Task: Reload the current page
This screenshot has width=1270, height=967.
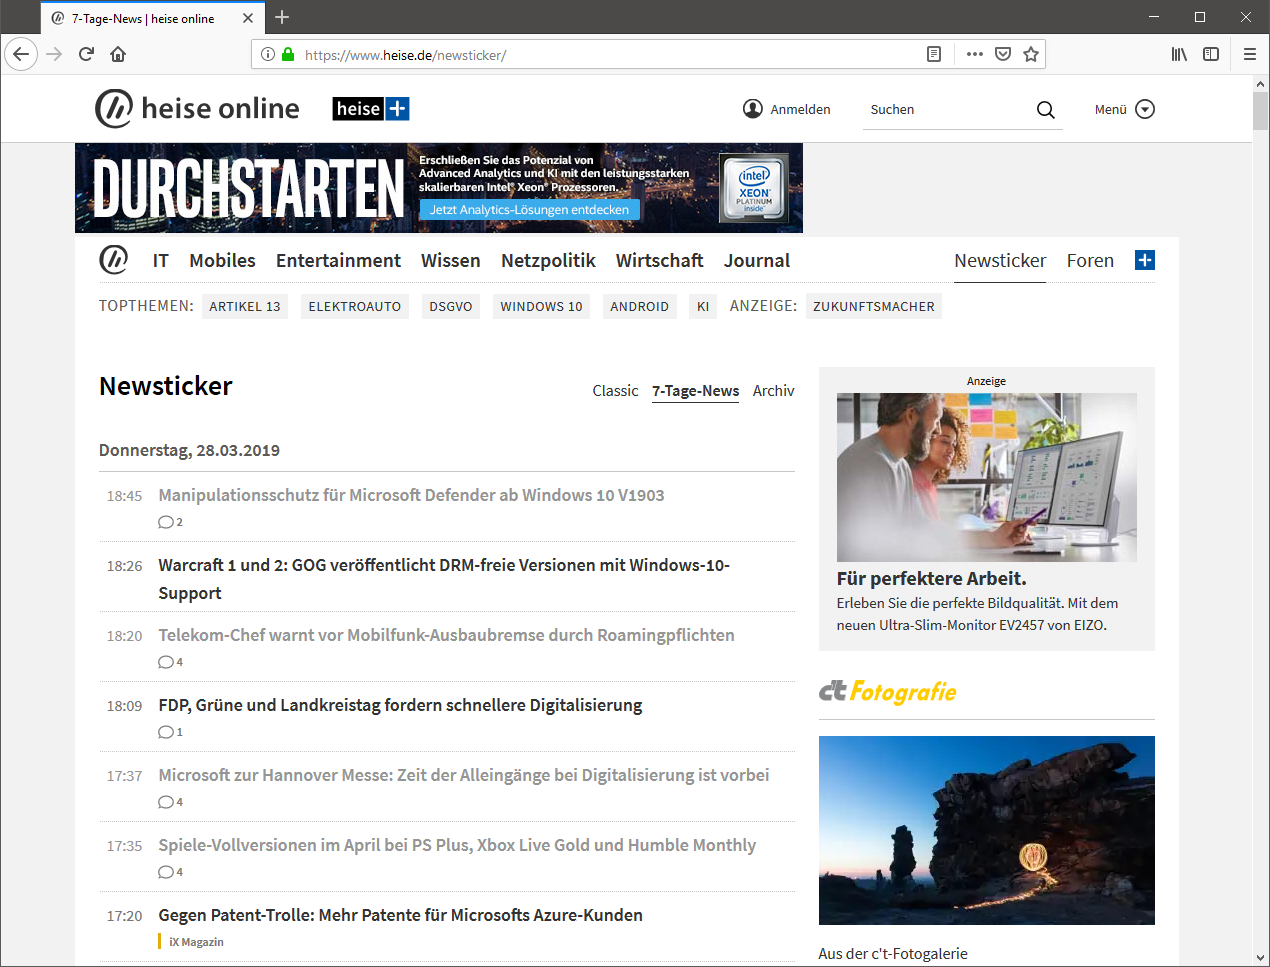Action: coord(86,54)
